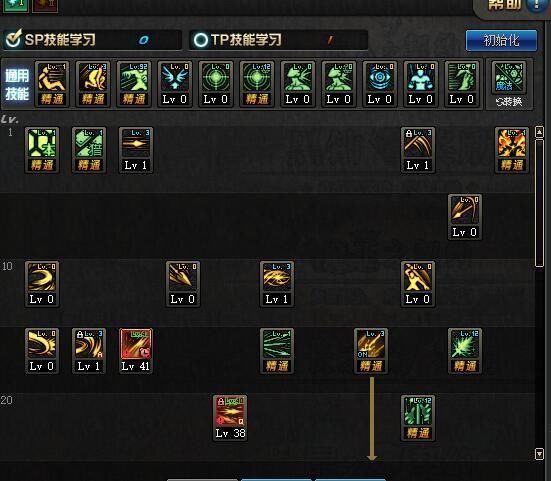551x481 pixels.
Task: Click the blue help exclamation button
Action: click(x=536, y=5)
